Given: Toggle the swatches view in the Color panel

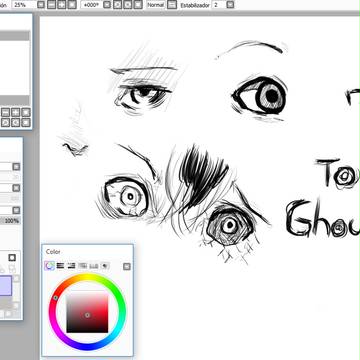Looking at the screenshot, I should coord(94,266).
